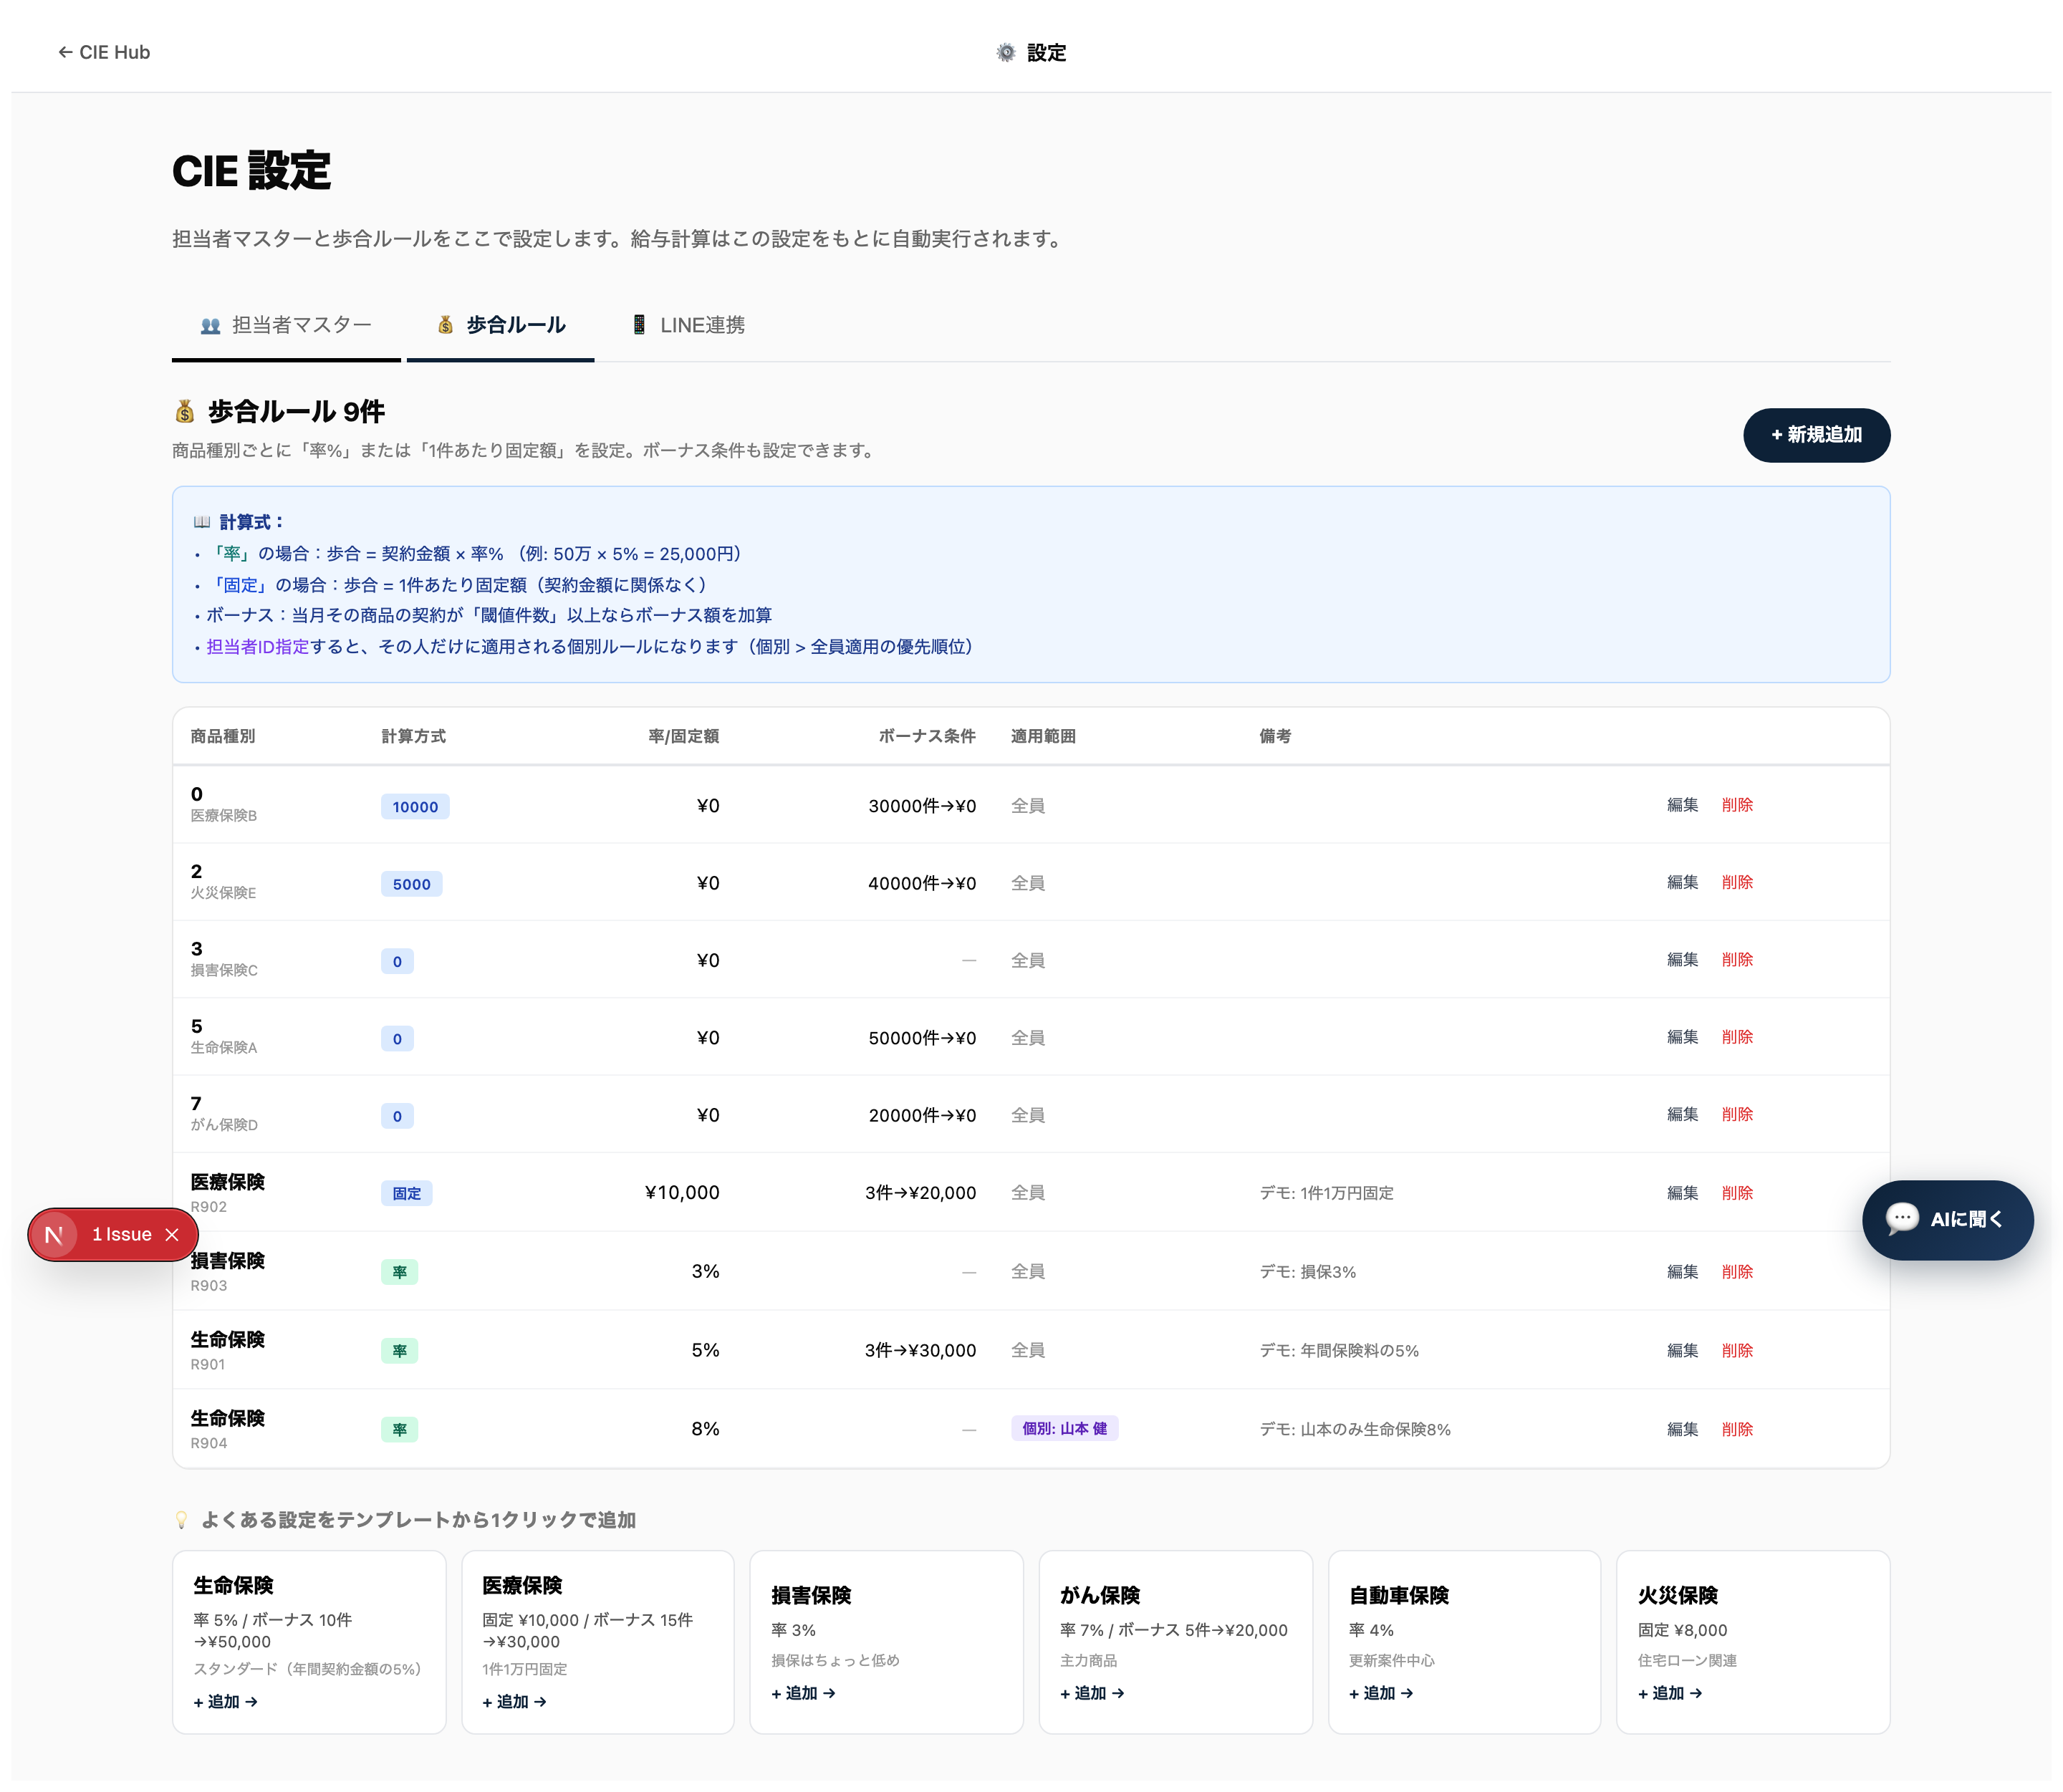Click the CIE 設定 page heading
This screenshot has width=2063, height=1792.
click(251, 171)
